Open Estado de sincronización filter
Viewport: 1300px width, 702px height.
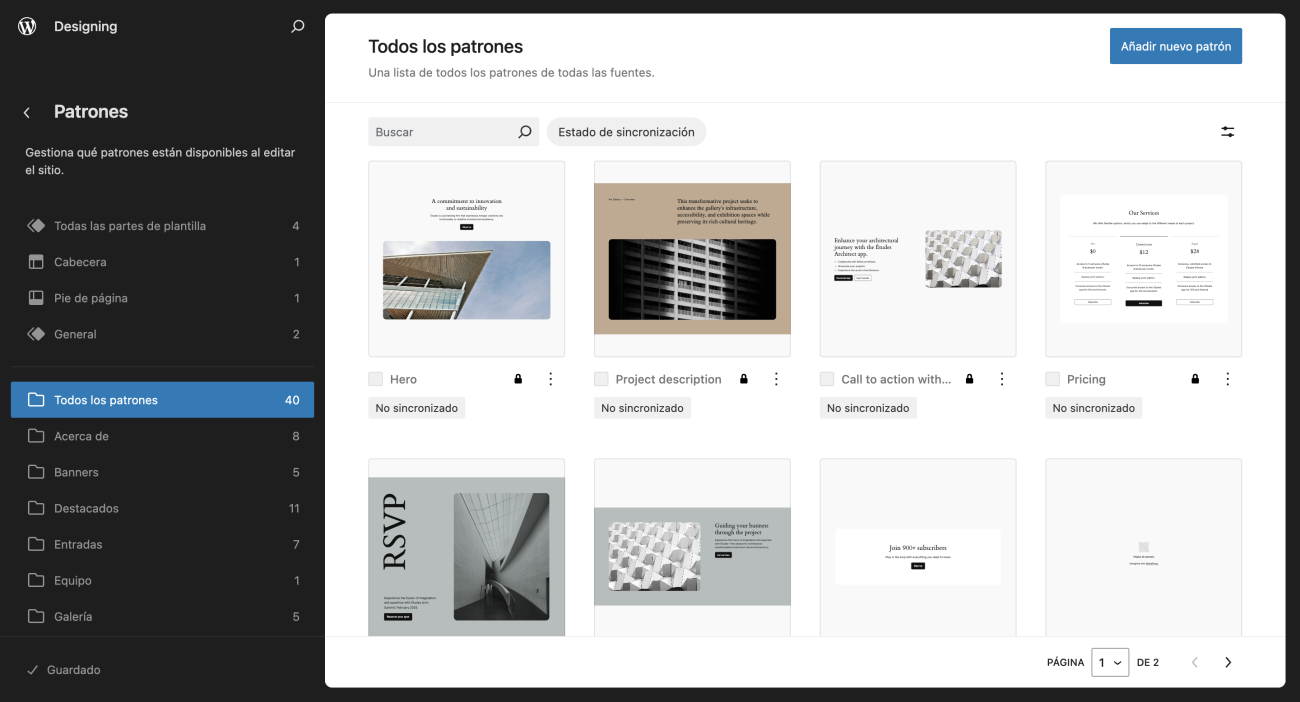click(626, 132)
